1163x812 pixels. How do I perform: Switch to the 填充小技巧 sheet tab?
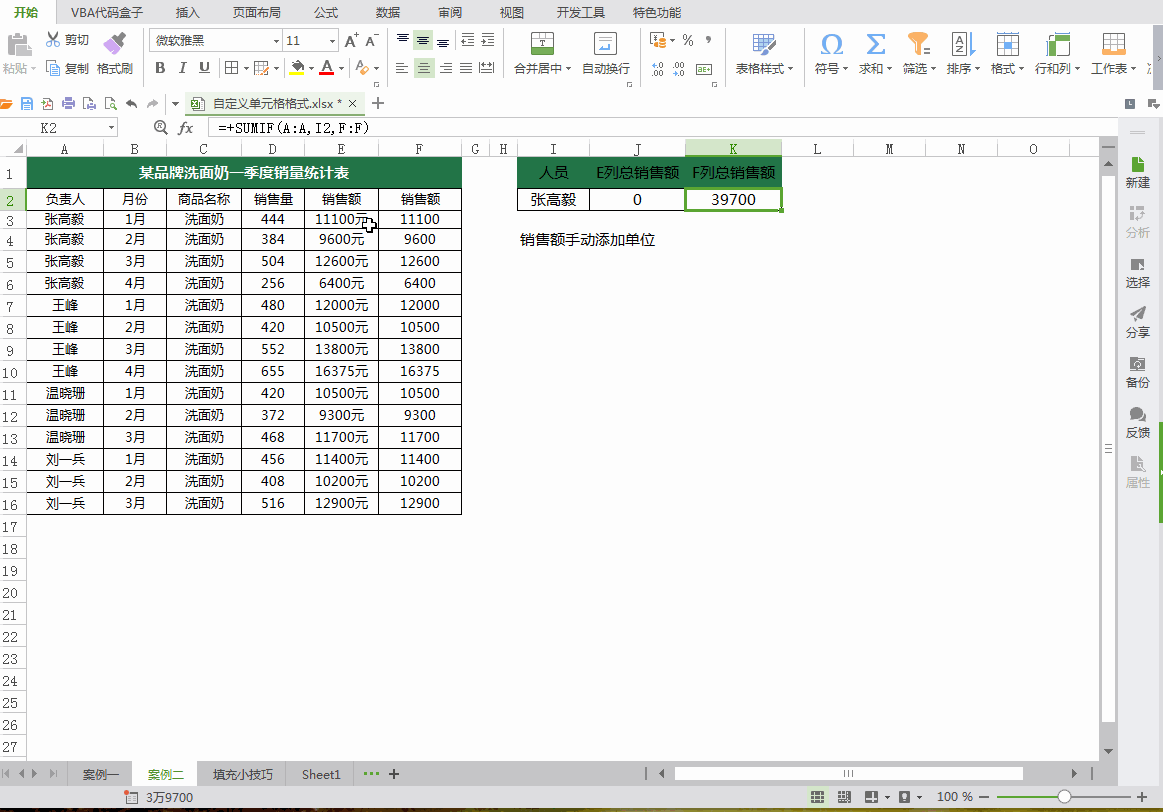coord(243,774)
